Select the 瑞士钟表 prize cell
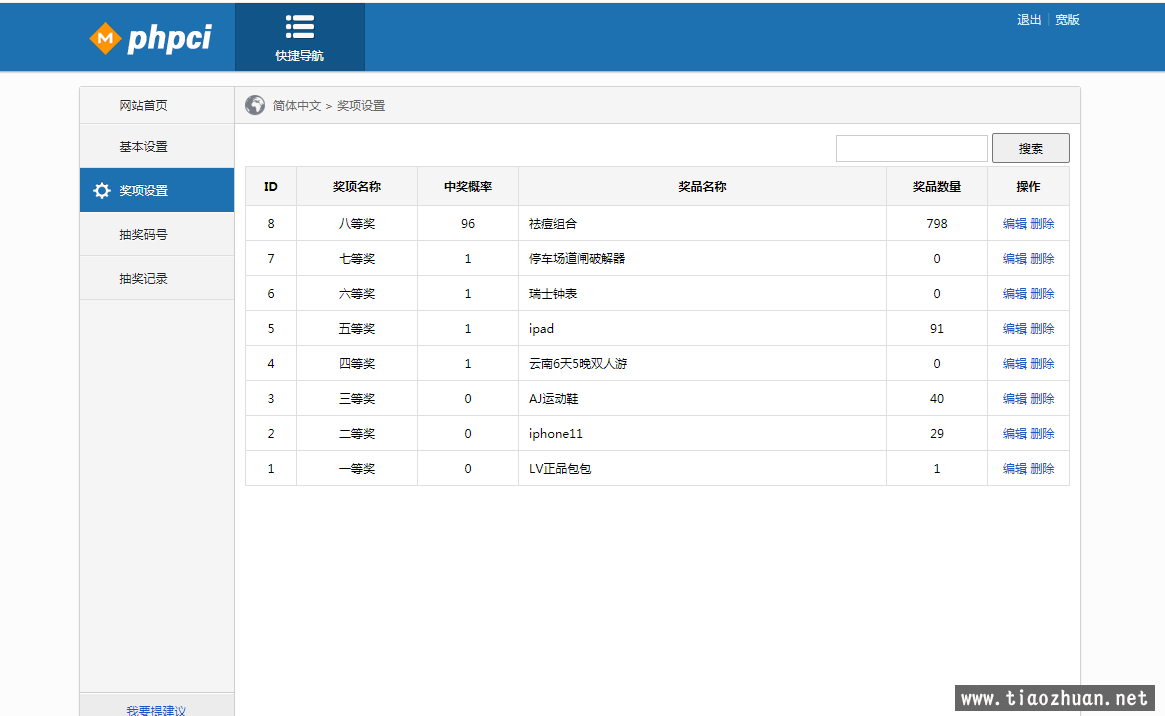1165x716 pixels. [x=702, y=293]
